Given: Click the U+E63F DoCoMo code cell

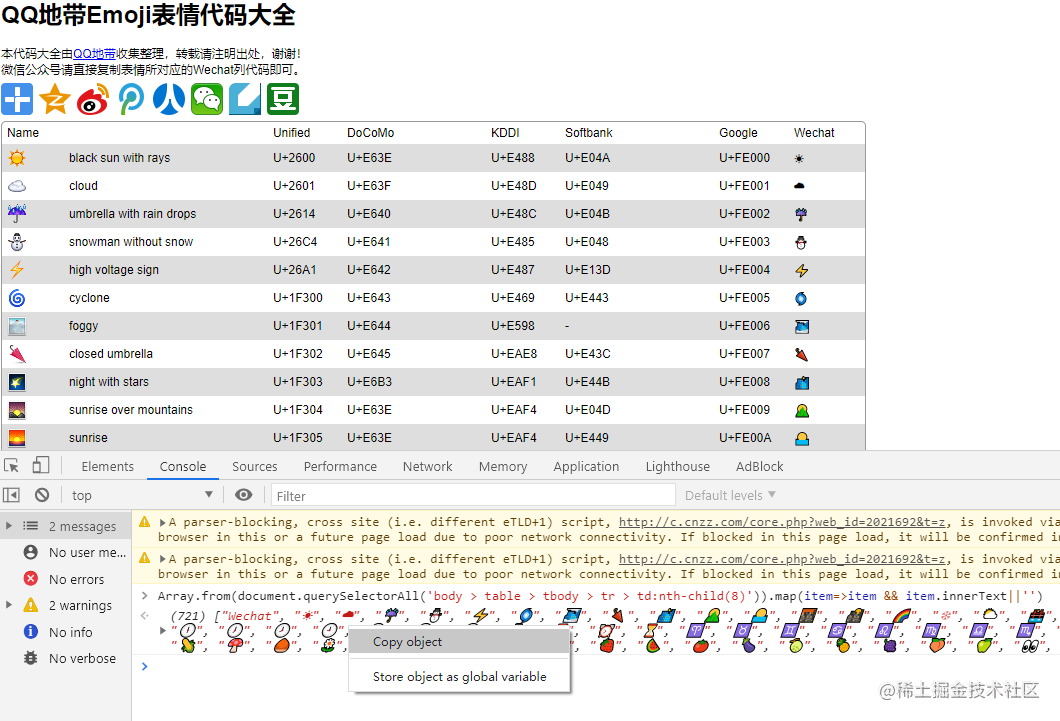Looking at the screenshot, I should pyautogui.click(x=369, y=186).
